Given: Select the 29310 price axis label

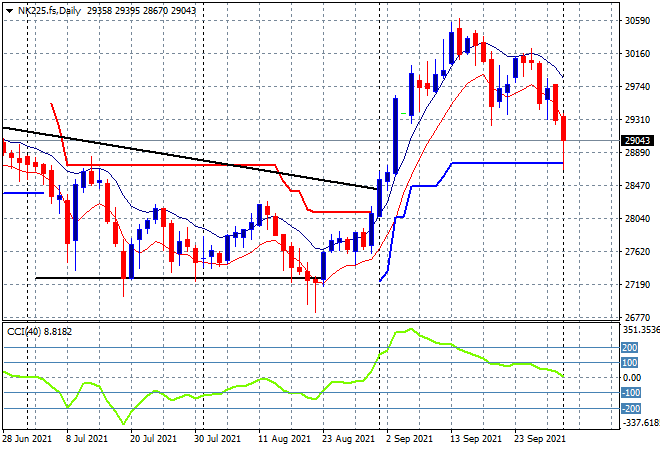Looking at the screenshot, I should tap(637, 120).
